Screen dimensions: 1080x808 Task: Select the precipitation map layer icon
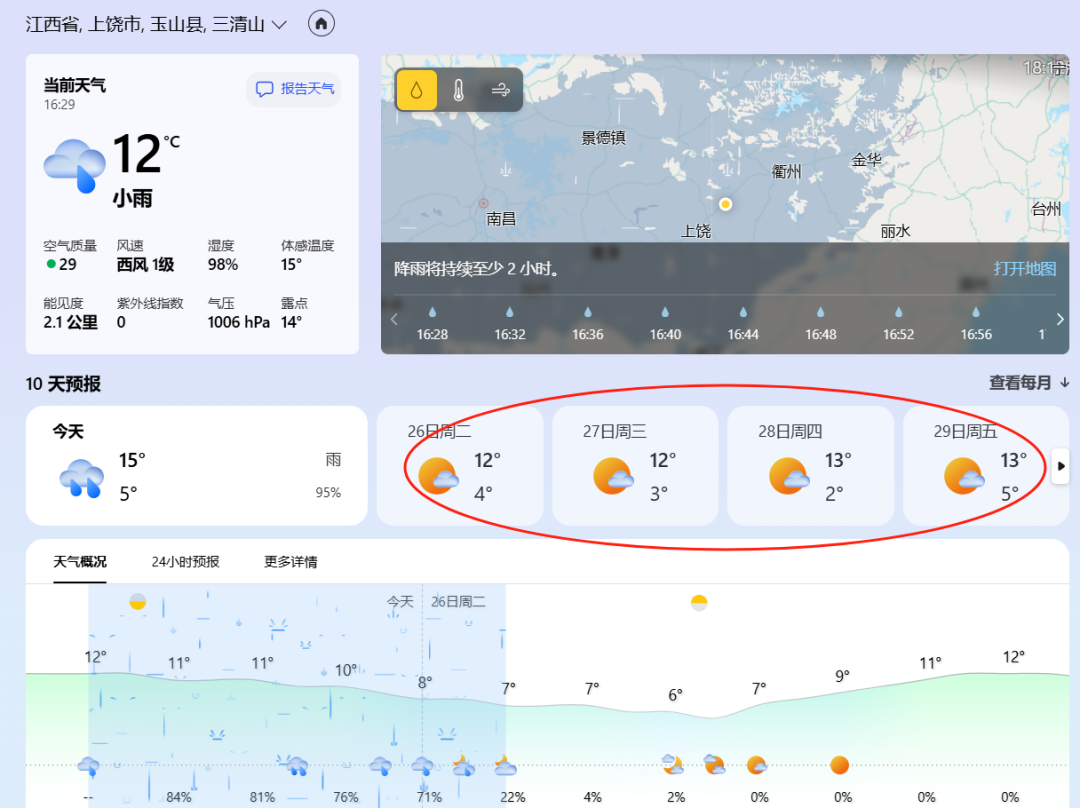417,91
